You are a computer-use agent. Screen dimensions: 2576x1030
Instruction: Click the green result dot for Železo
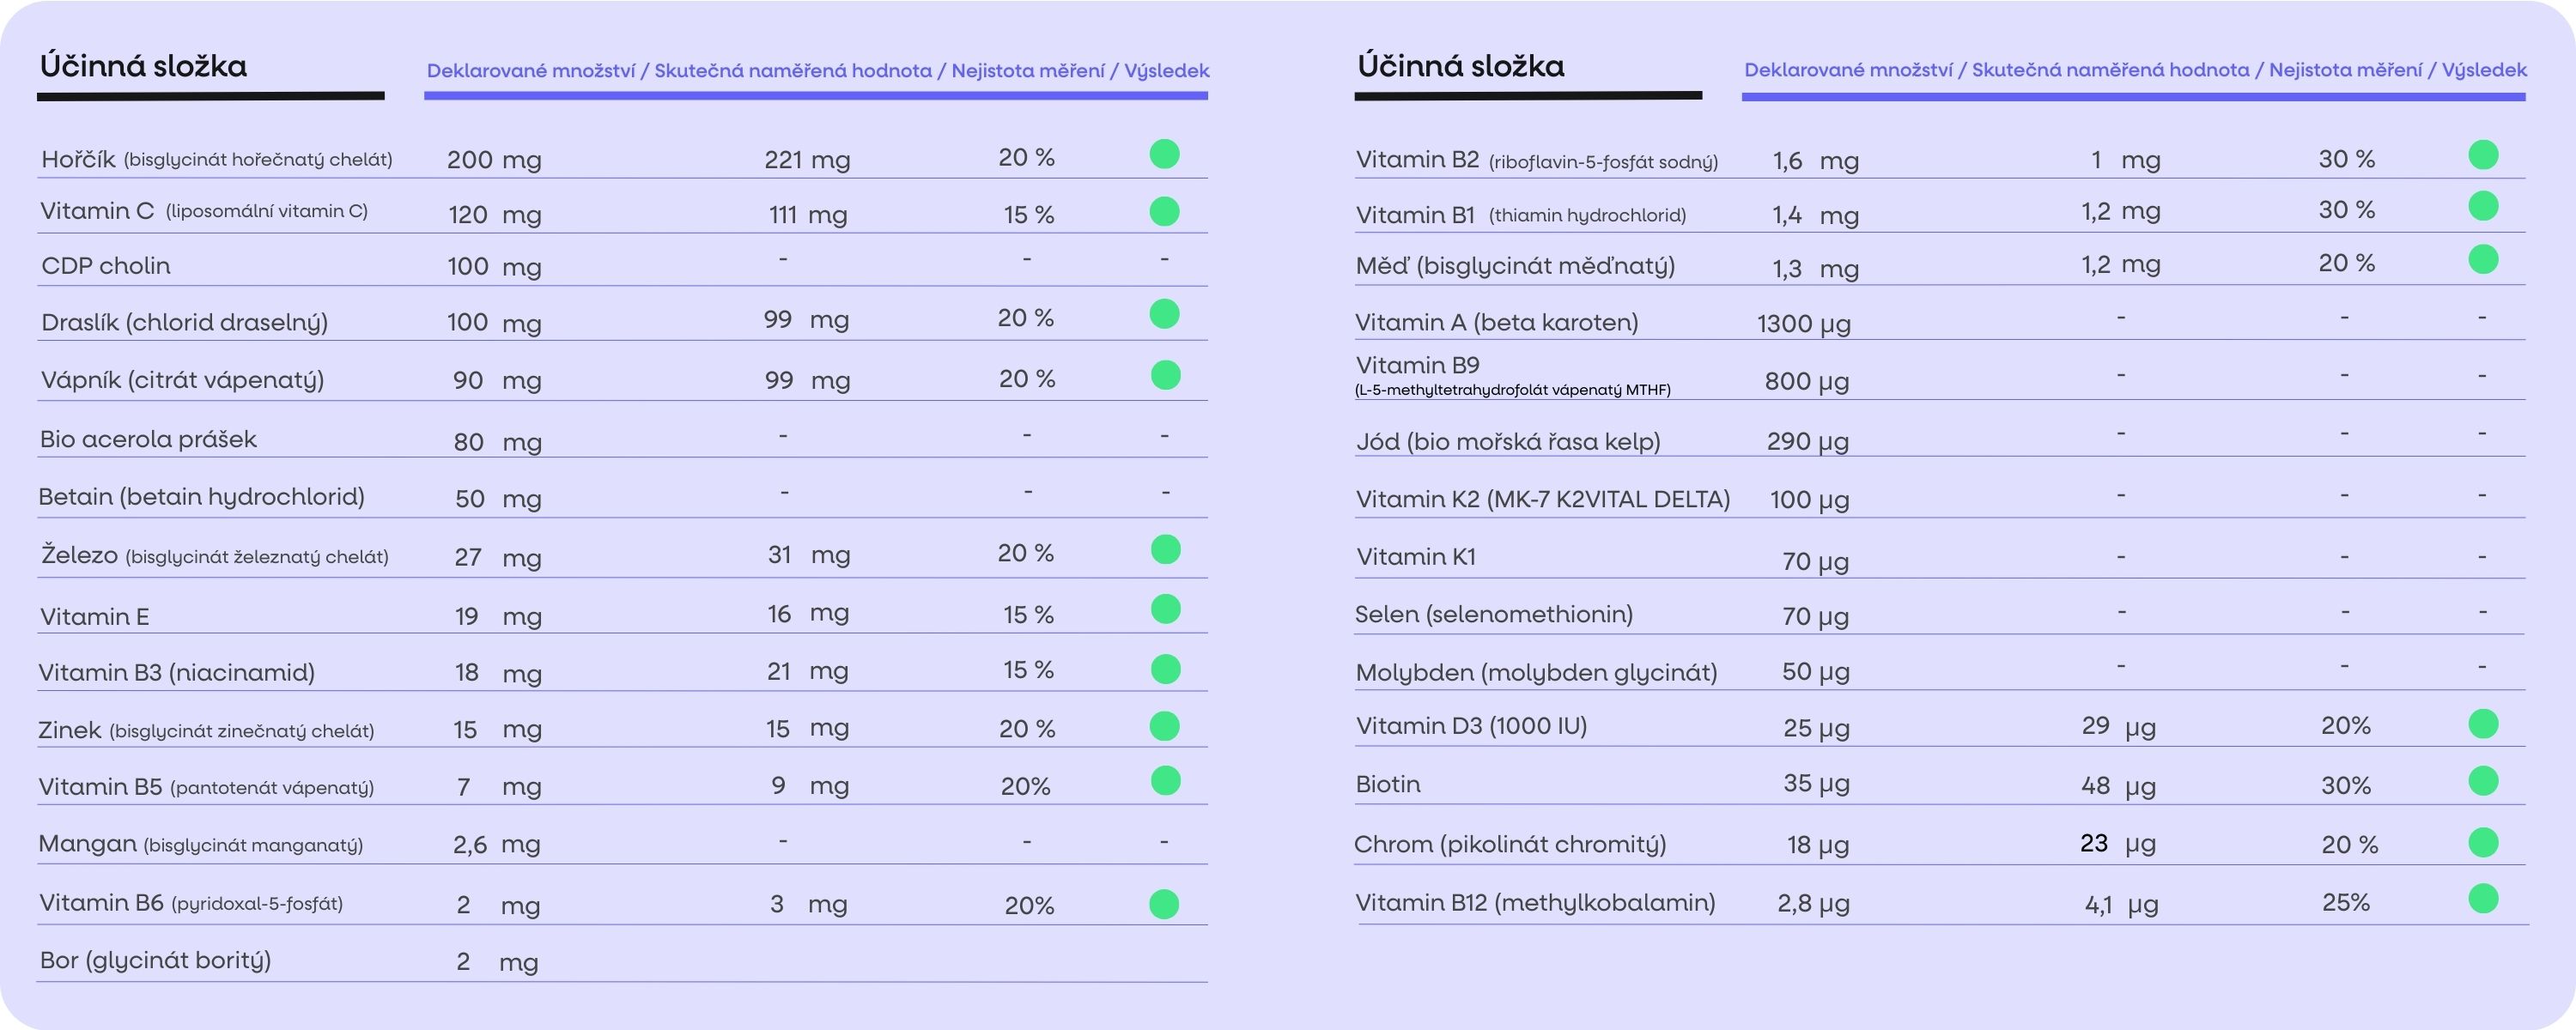1165,549
